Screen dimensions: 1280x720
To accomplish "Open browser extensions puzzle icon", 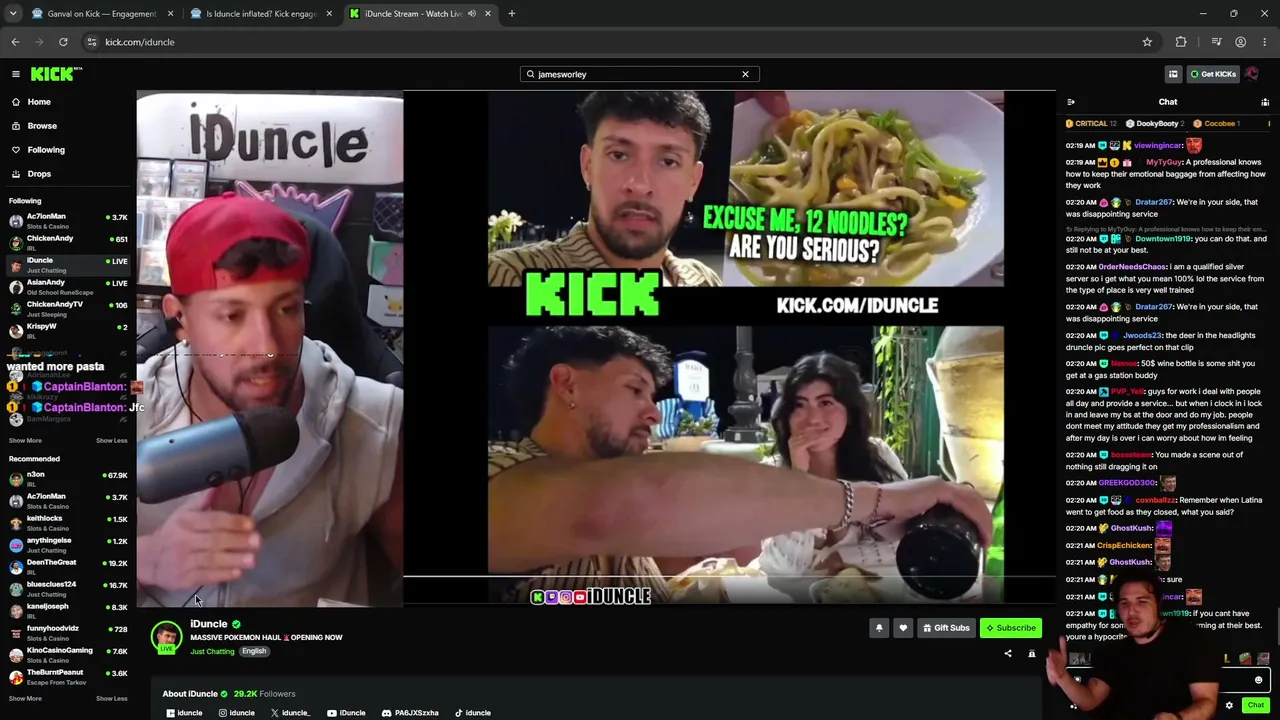I will (x=1181, y=42).
